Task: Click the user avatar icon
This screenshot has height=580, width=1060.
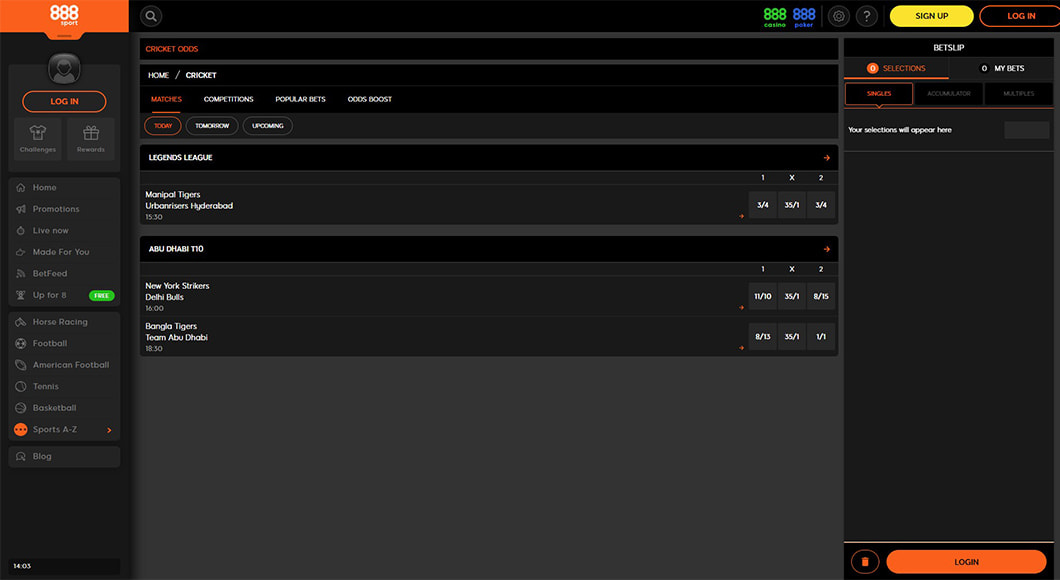Action: pyautogui.click(x=64, y=68)
